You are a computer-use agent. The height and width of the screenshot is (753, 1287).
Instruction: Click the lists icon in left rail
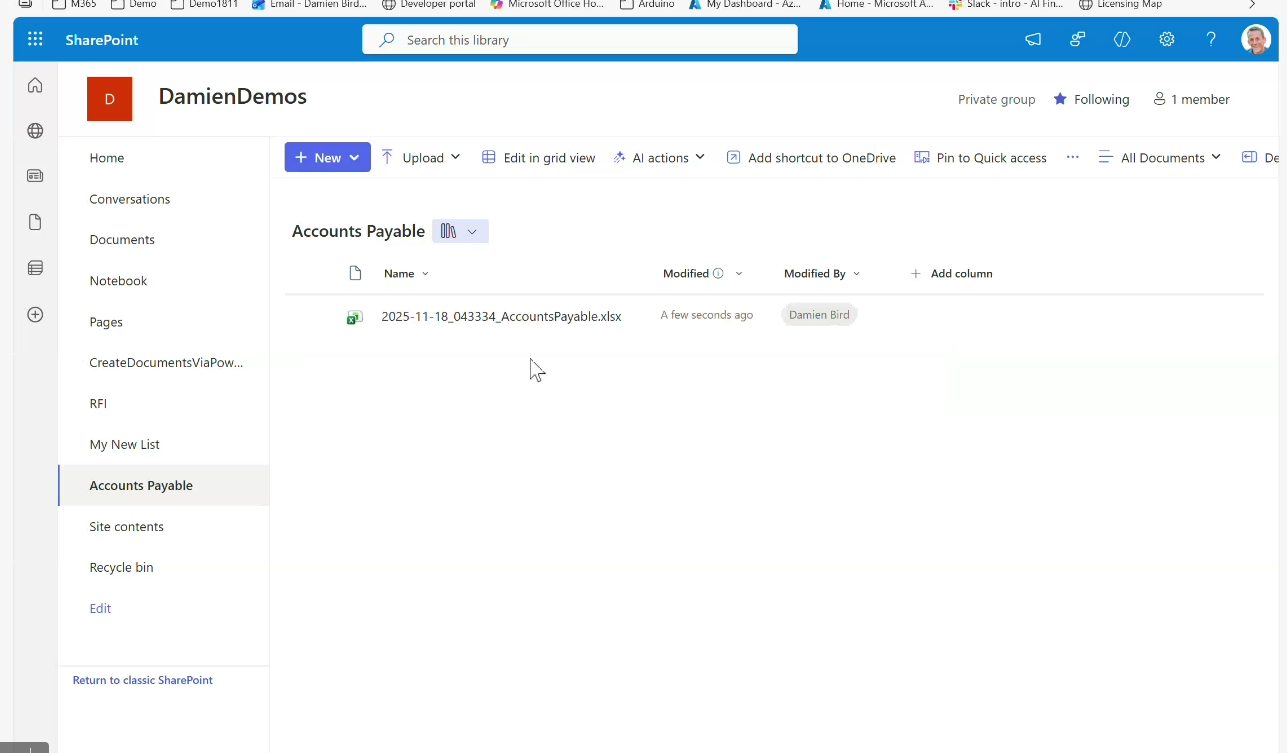pyautogui.click(x=35, y=268)
